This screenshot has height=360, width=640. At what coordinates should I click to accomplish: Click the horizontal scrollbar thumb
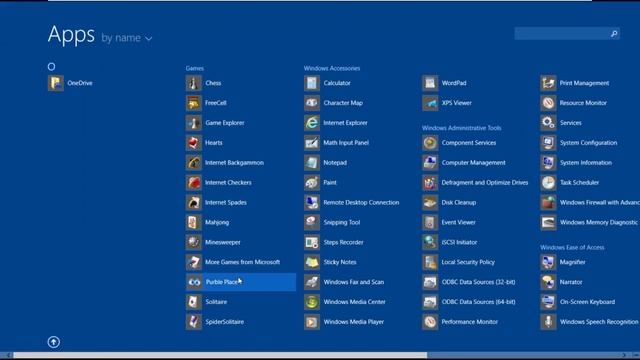(220, 355)
